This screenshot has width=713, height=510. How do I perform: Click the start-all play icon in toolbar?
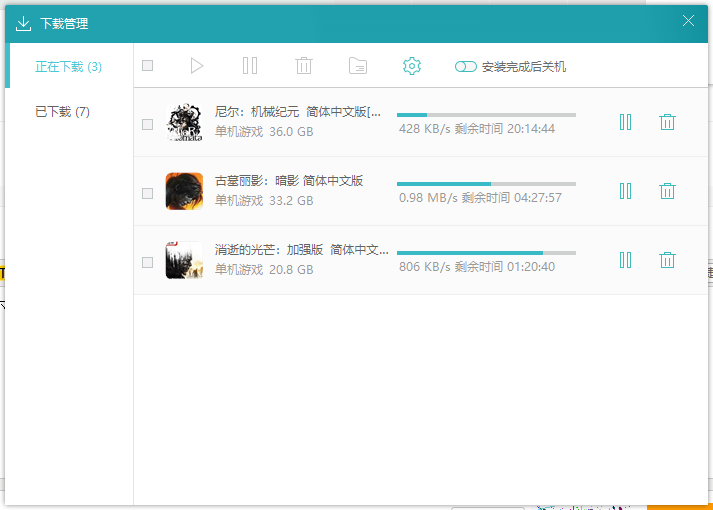point(196,66)
